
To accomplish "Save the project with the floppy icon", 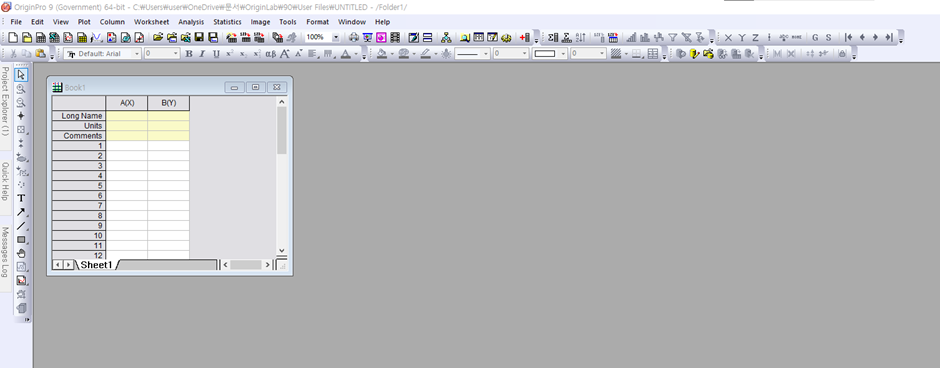I will point(199,37).
